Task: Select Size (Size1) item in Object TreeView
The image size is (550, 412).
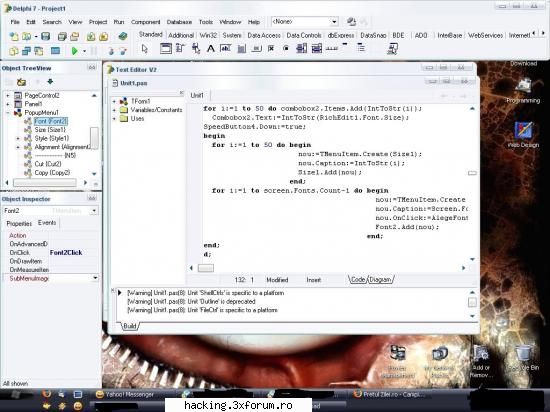Action: [x=50, y=130]
